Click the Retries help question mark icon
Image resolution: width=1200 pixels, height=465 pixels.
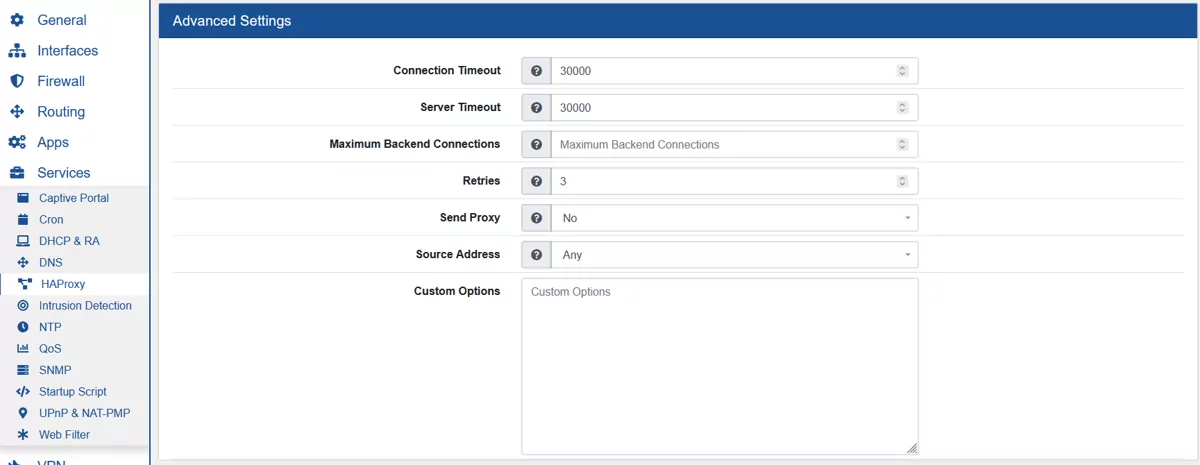(x=537, y=181)
